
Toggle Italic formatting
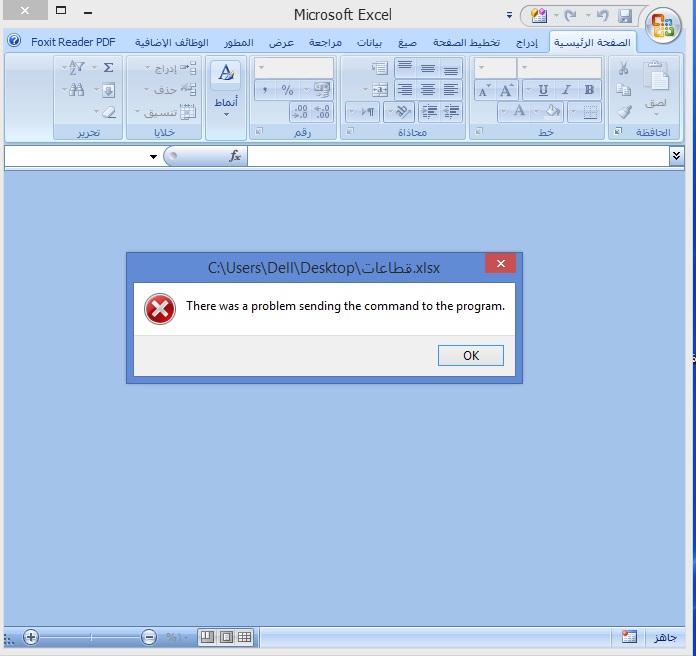click(566, 90)
